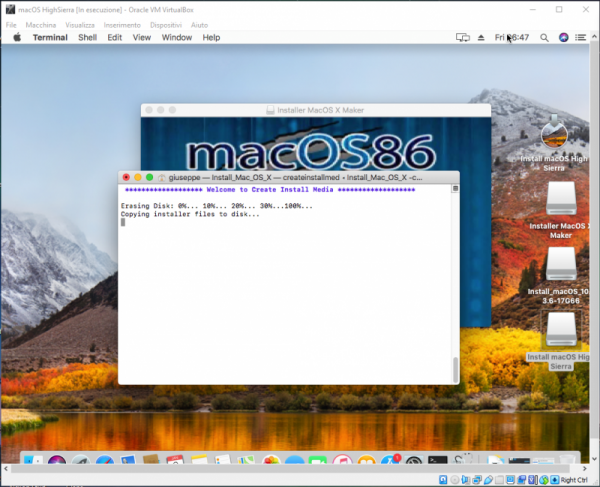Click the VirtualBox virtualization status icon
Screen dimensions: 600x487
point(532,480)
